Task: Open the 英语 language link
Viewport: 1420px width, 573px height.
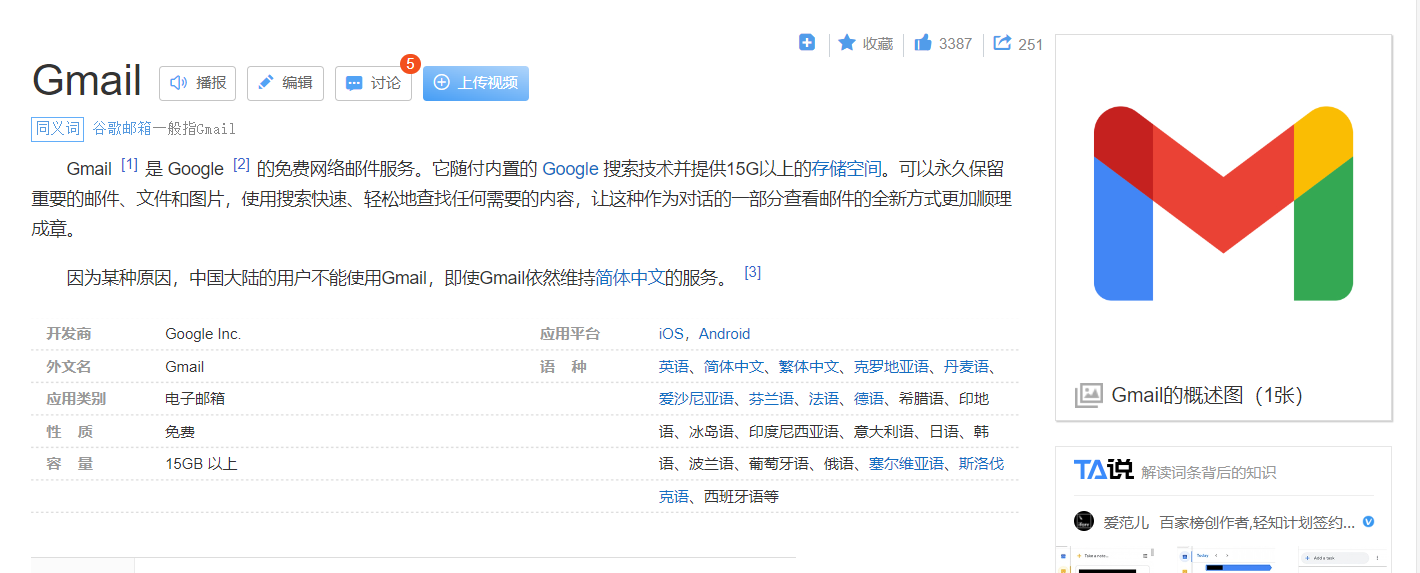Action: pyautogui.click(x=674, y=367)
